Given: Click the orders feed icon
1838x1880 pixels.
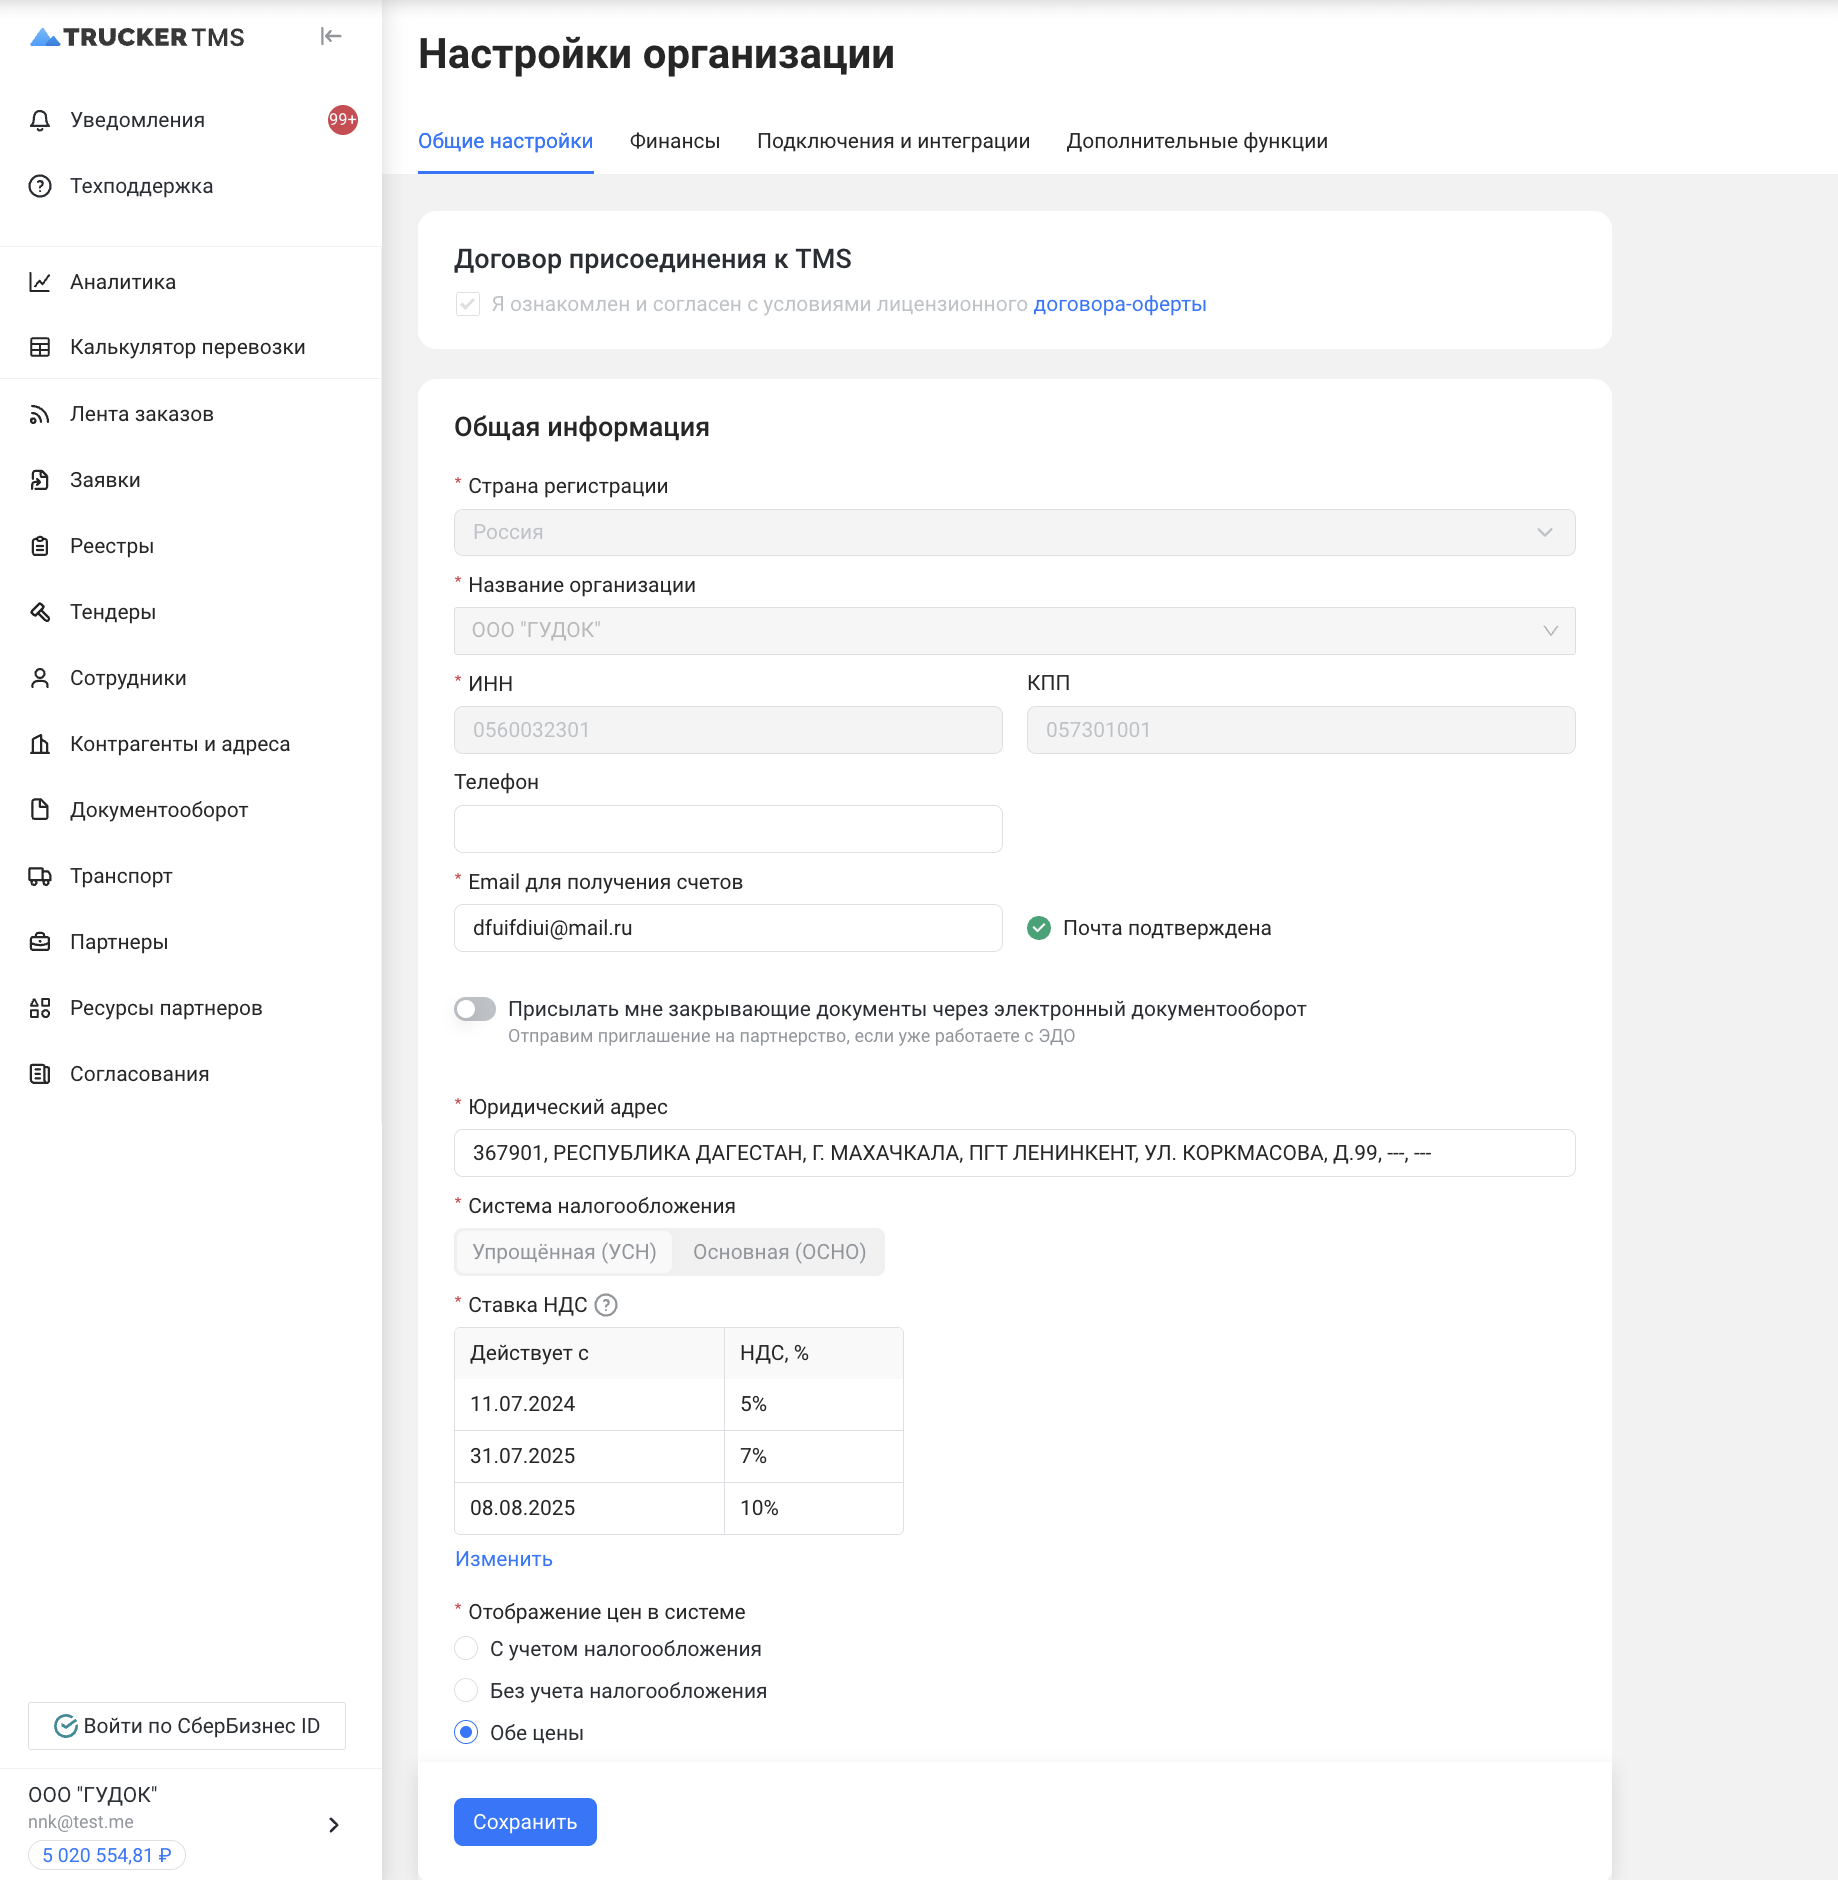Looking at the screenshot, I should point(40,415).
